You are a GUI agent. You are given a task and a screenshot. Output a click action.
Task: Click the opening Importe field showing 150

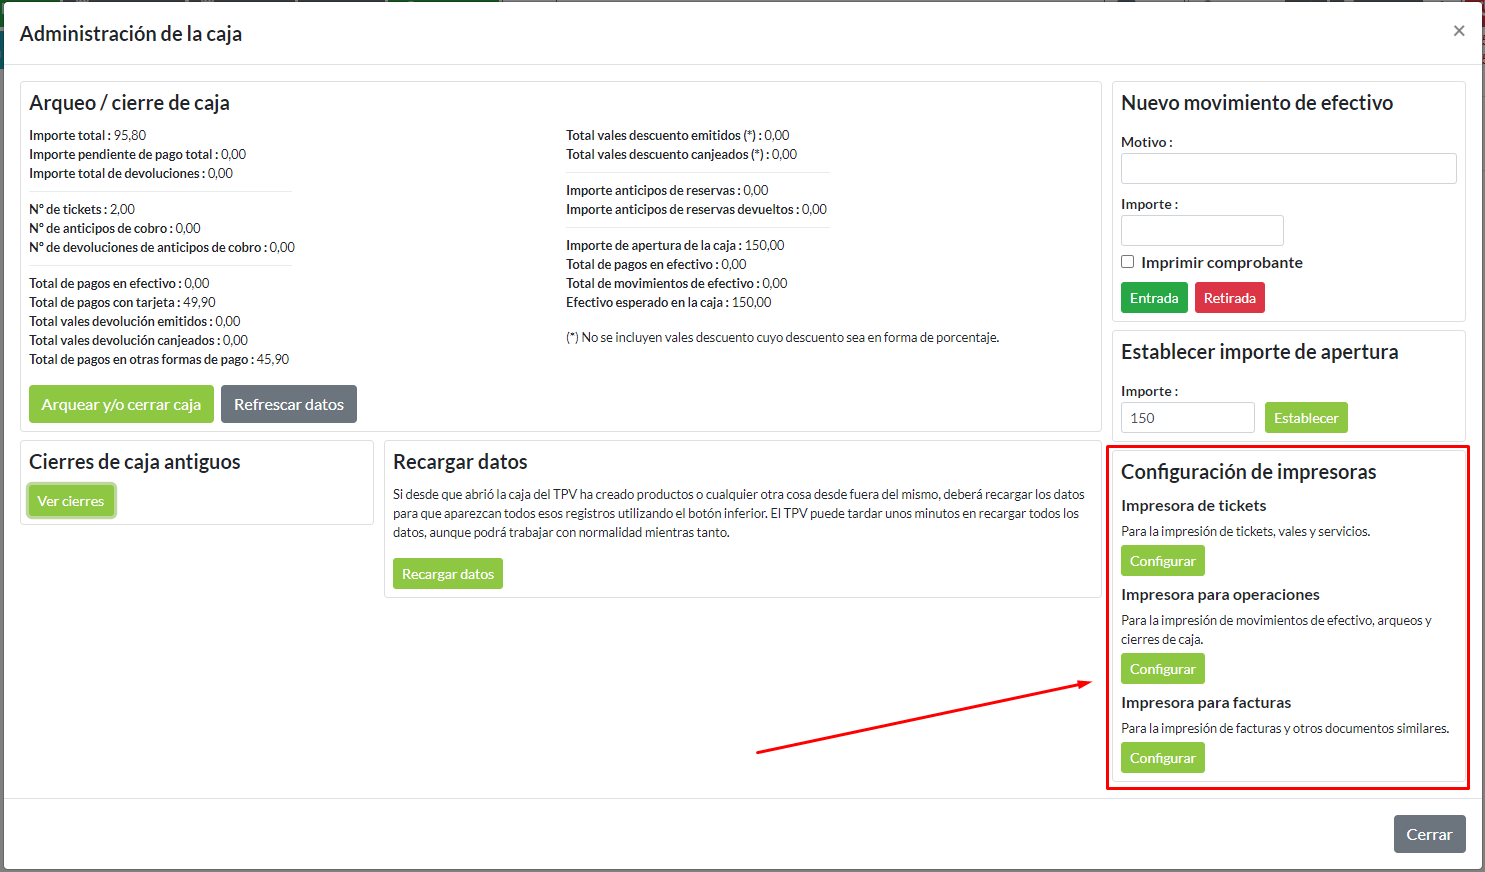click(x=1187, y=418)
